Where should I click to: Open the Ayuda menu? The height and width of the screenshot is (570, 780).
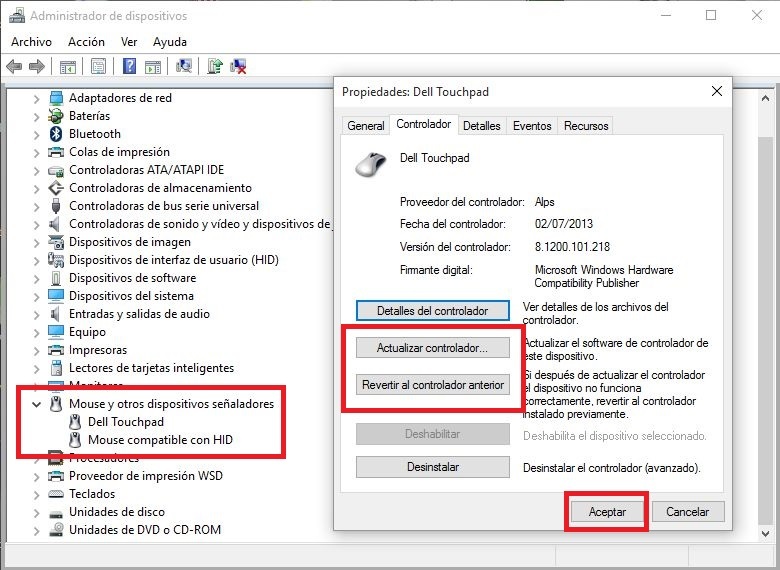(170, 42)
